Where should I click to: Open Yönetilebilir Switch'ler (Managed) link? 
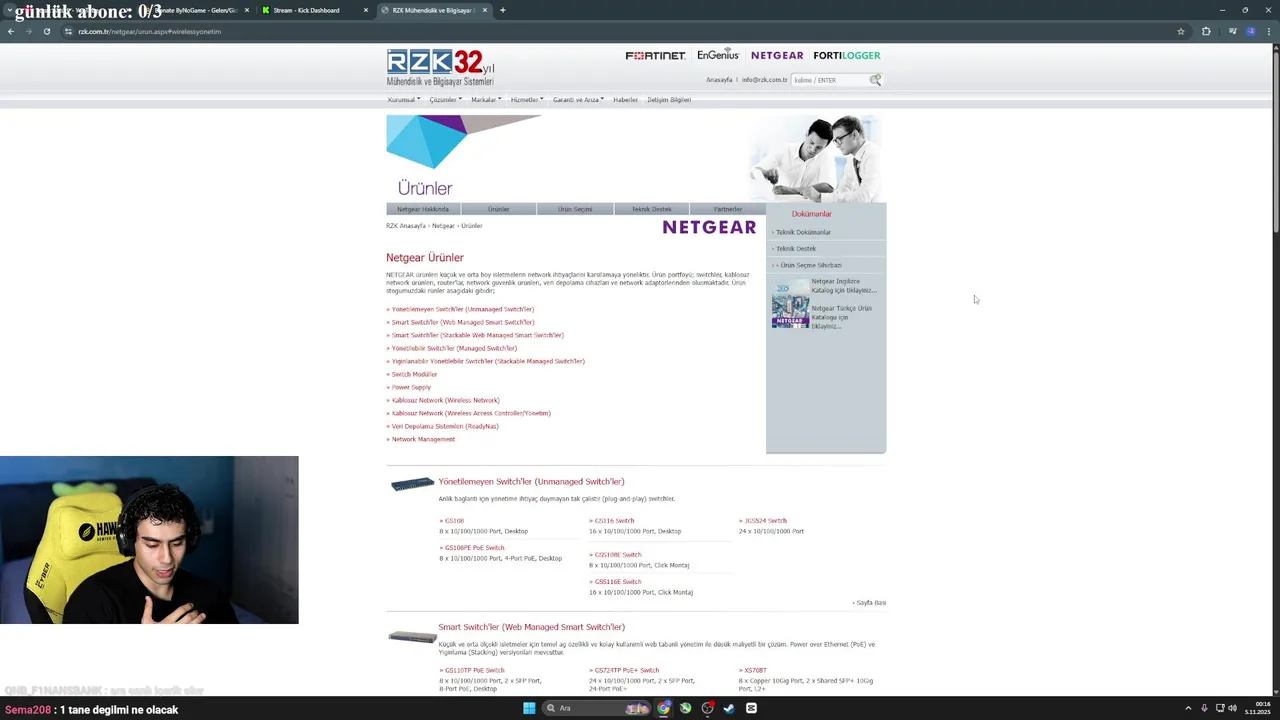click(x=452, y=348)
